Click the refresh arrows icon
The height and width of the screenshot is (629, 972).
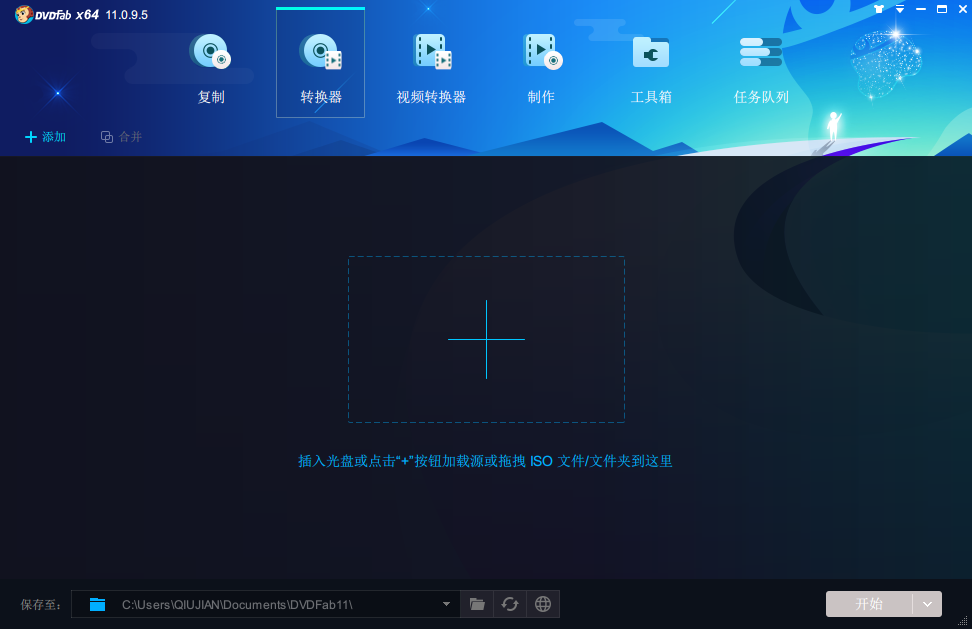[x=510, y=604]
